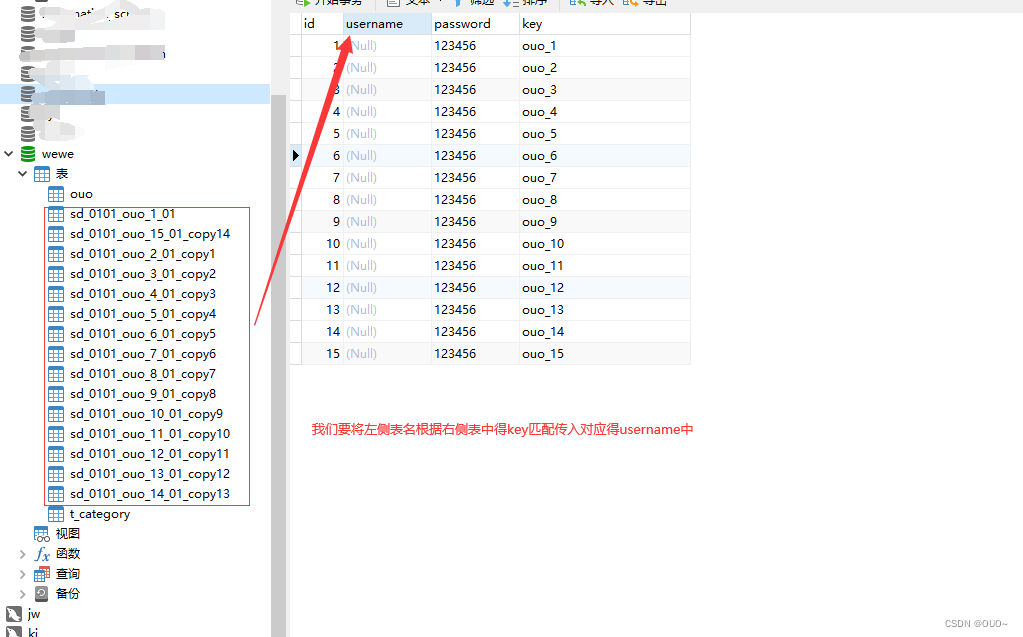Click the key column header
This screenshot has height=637, width=1023.
coord(605,23)
